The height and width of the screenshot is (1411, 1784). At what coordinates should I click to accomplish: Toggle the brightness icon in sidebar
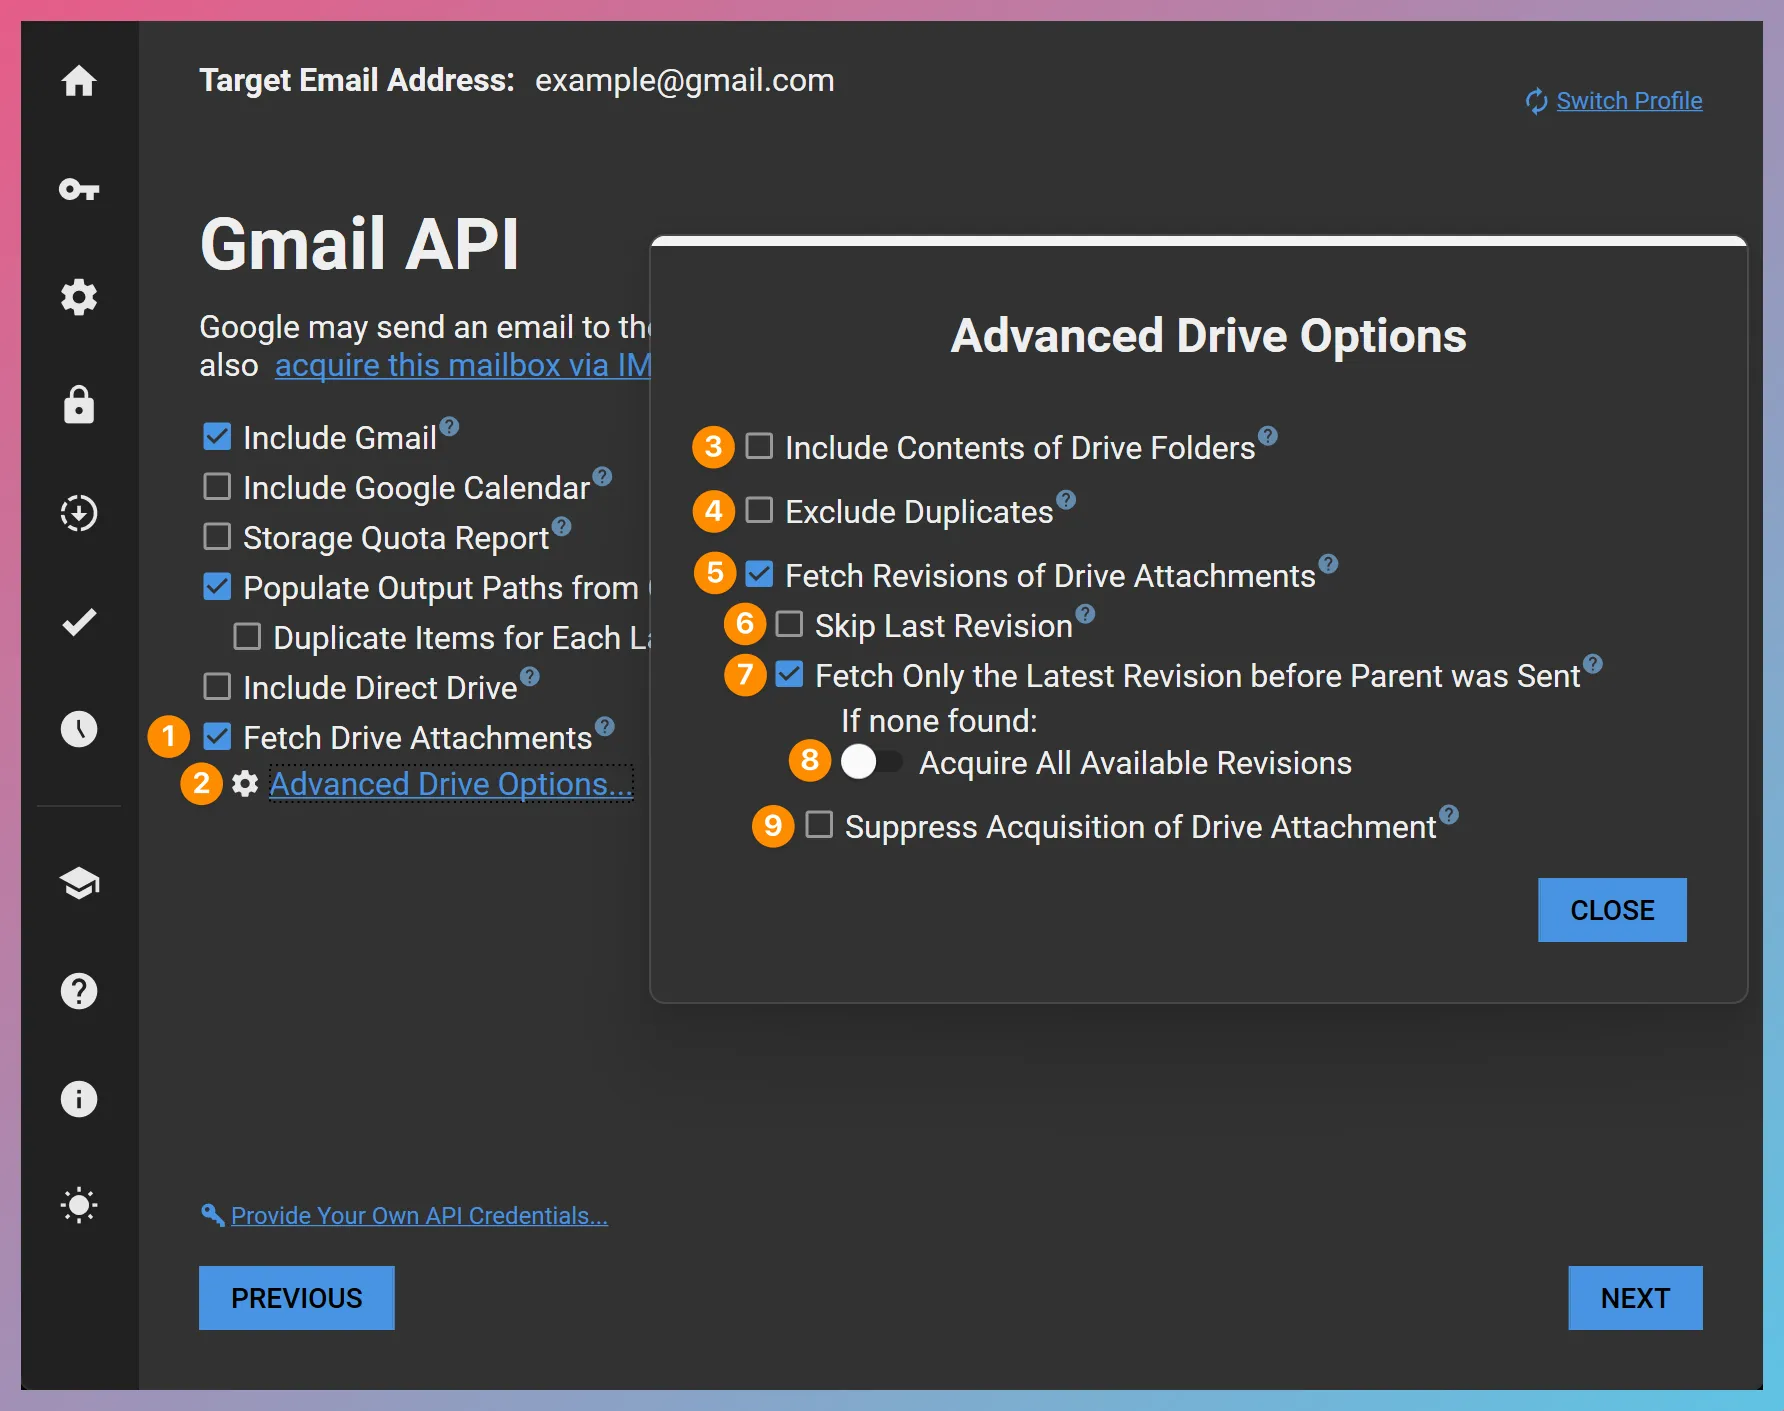click(79, 1205)
